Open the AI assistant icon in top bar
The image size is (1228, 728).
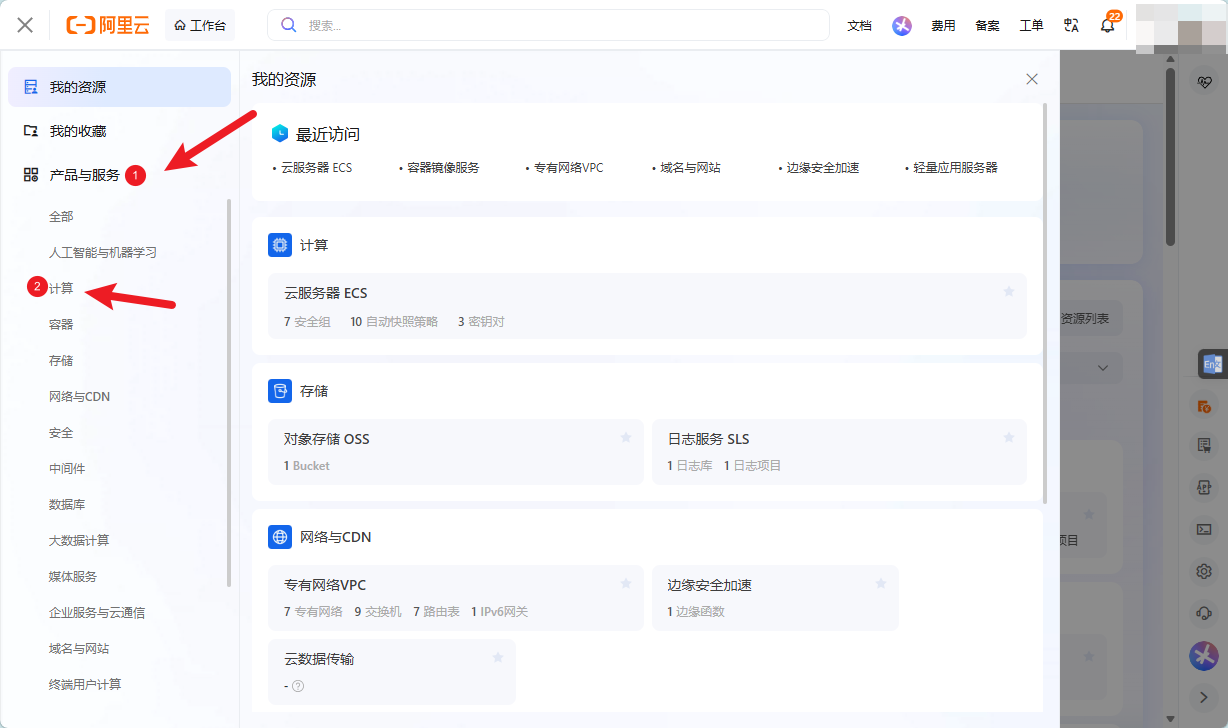tap(902, 26)
